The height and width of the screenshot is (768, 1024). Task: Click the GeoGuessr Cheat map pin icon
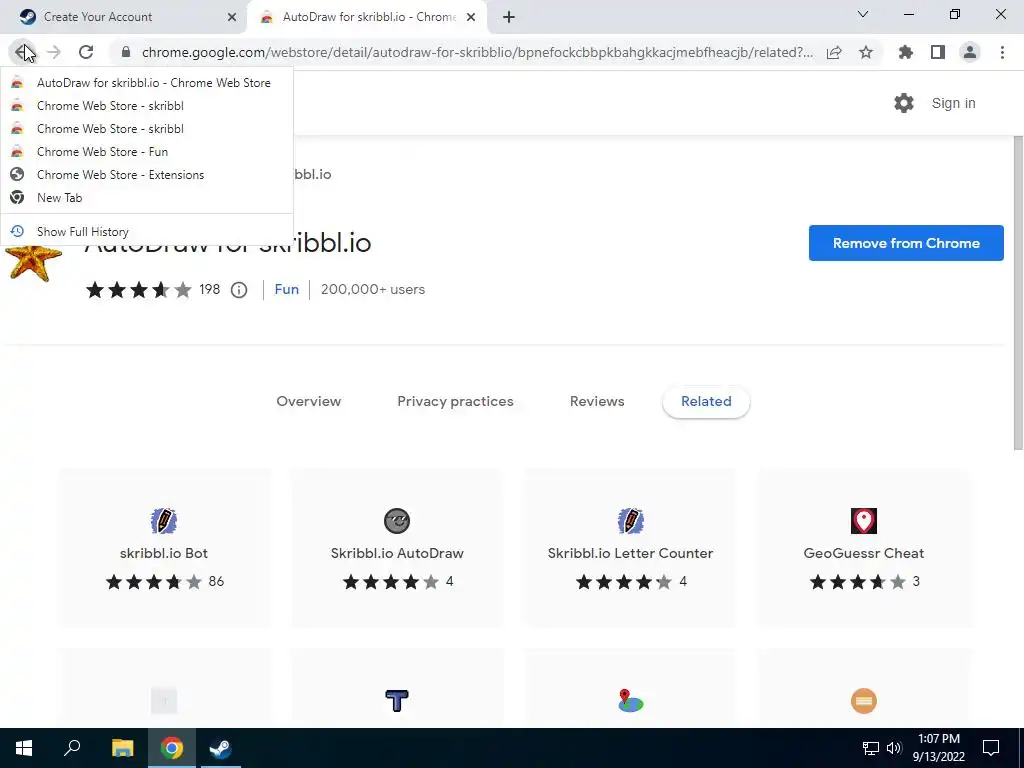coord(863,520)
